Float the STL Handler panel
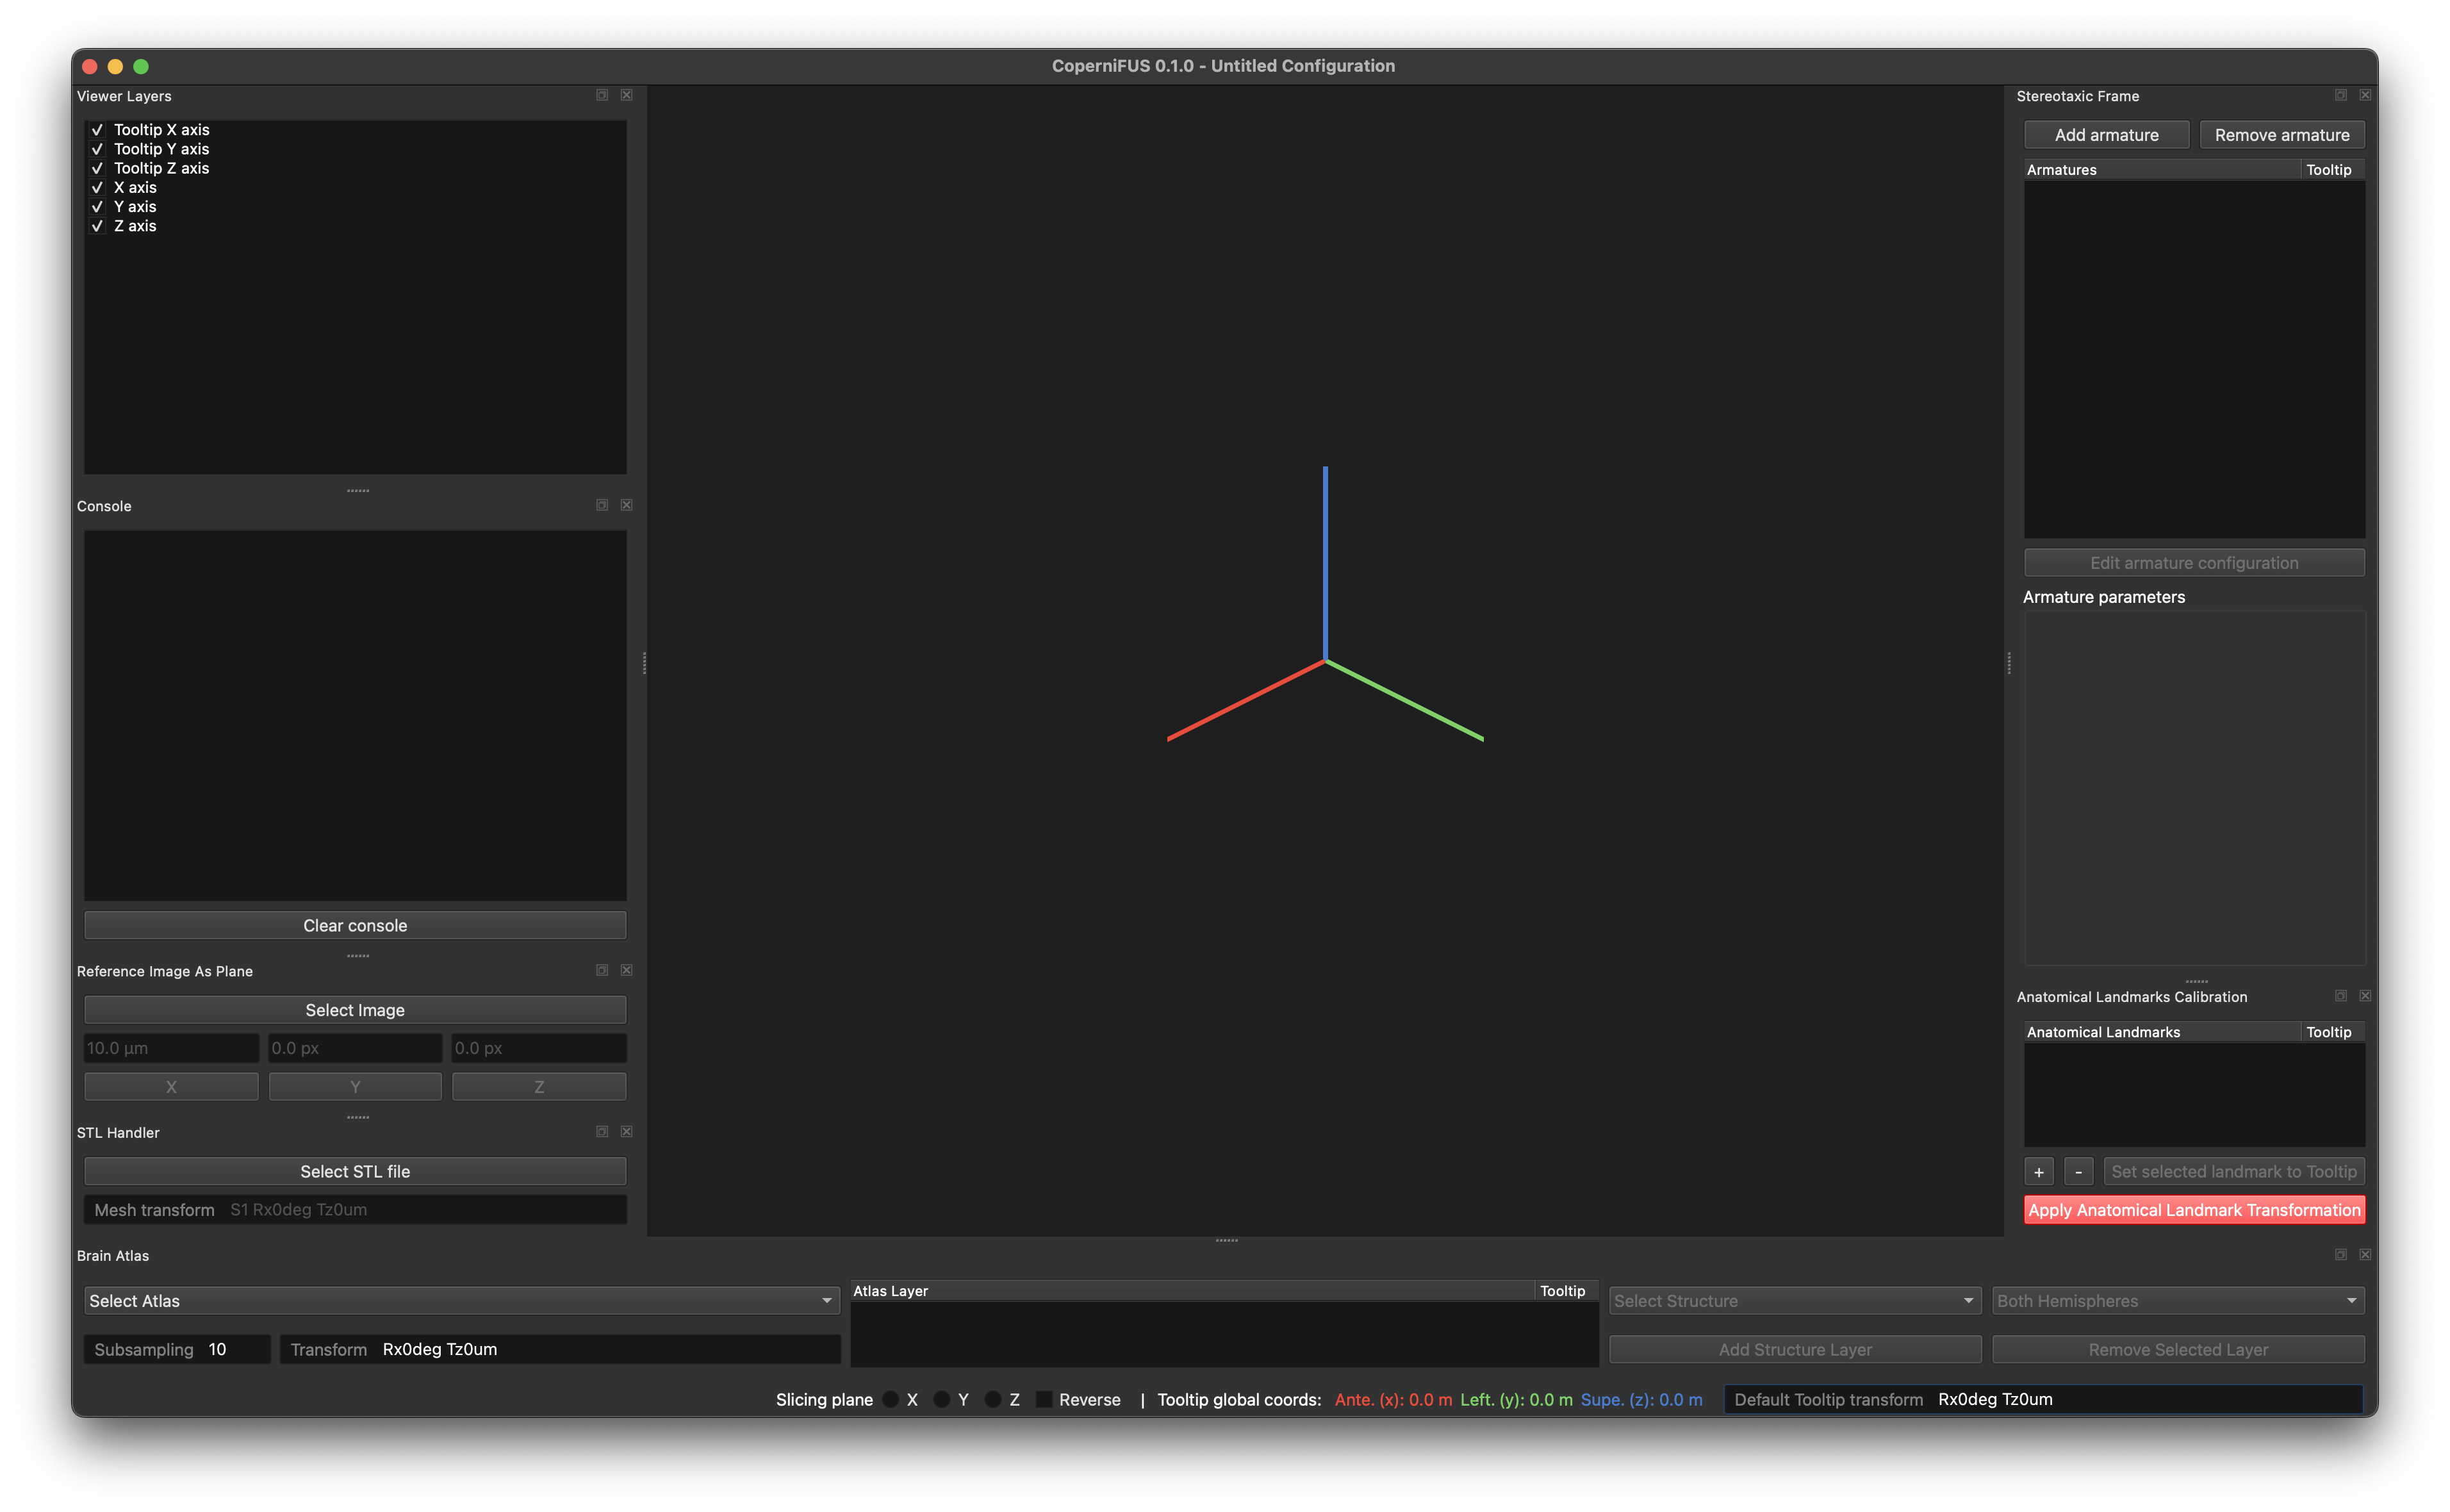The width and height of the screenshot is (2450, 1512). 602,1131
